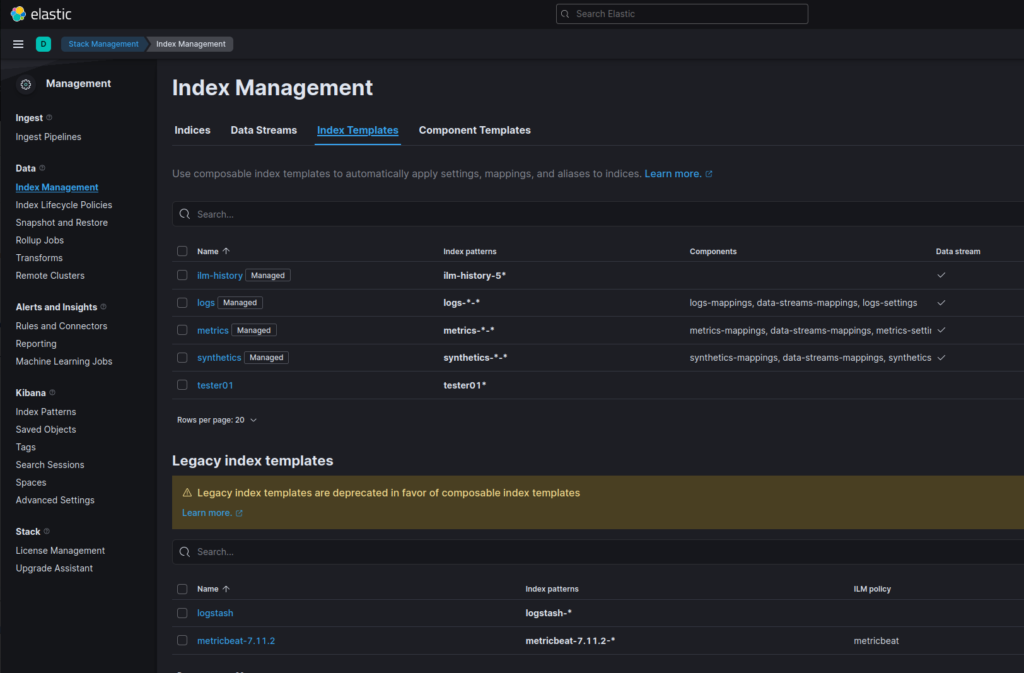The height and width of the screenshot is (673, 1024).
Task: Click the magnifier icon in legacy templates search
Action: tap(185, 552)
